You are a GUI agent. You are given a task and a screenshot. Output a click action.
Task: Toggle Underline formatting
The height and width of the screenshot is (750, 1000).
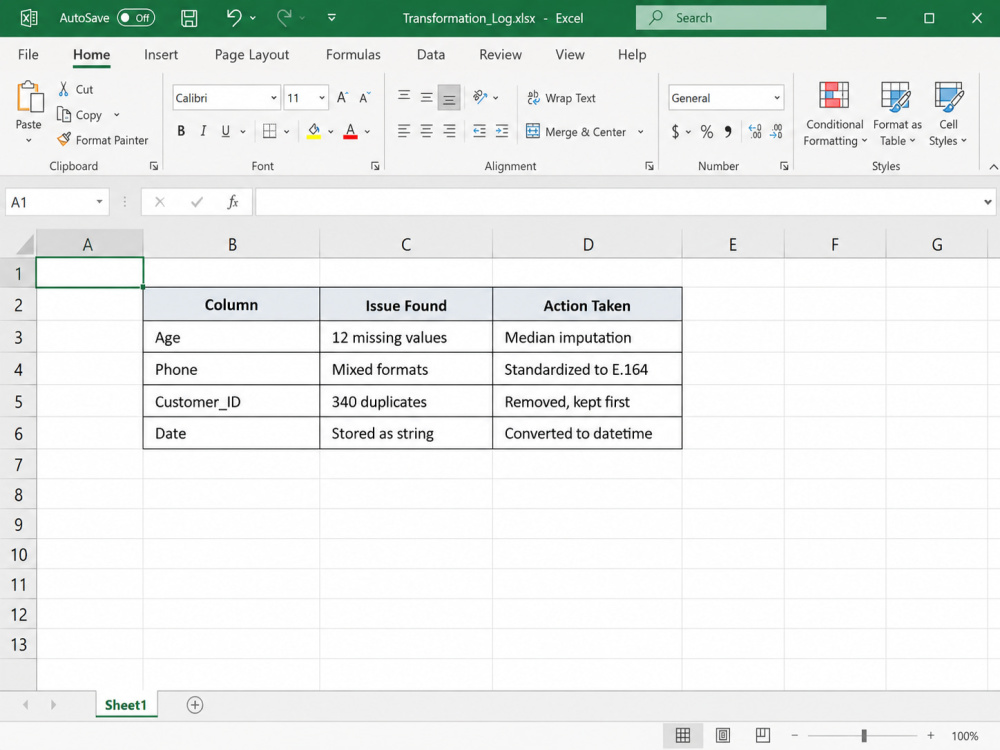tap(225, 131)
